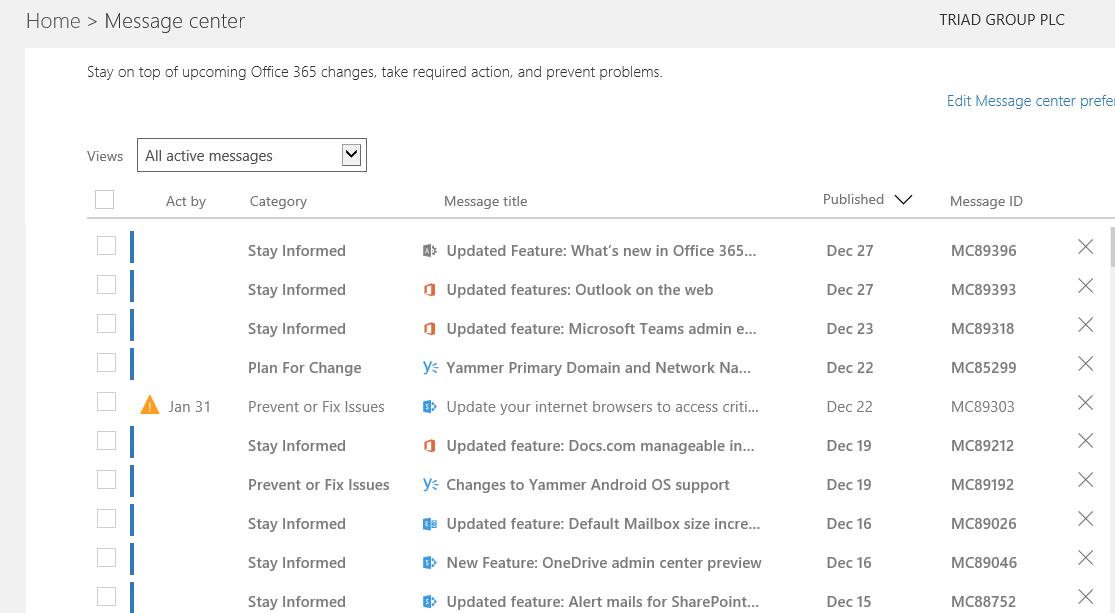Dismiss message MC89026 with its X

tap(1085, 519)
